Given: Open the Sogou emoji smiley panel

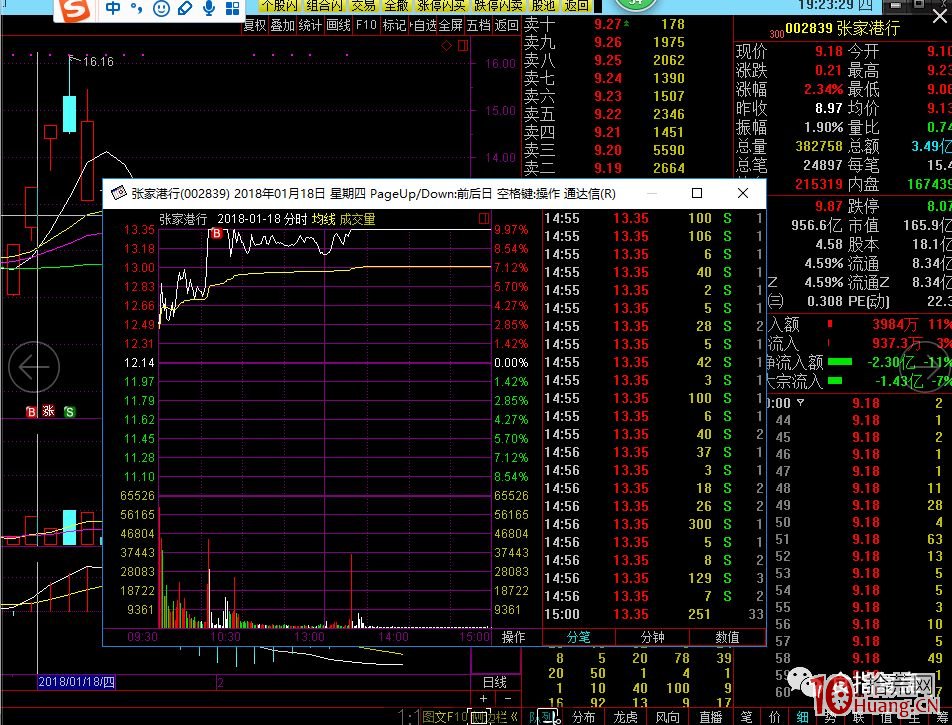Looking at the screenshot, I should pyautogui.click(x=161, y=8).
